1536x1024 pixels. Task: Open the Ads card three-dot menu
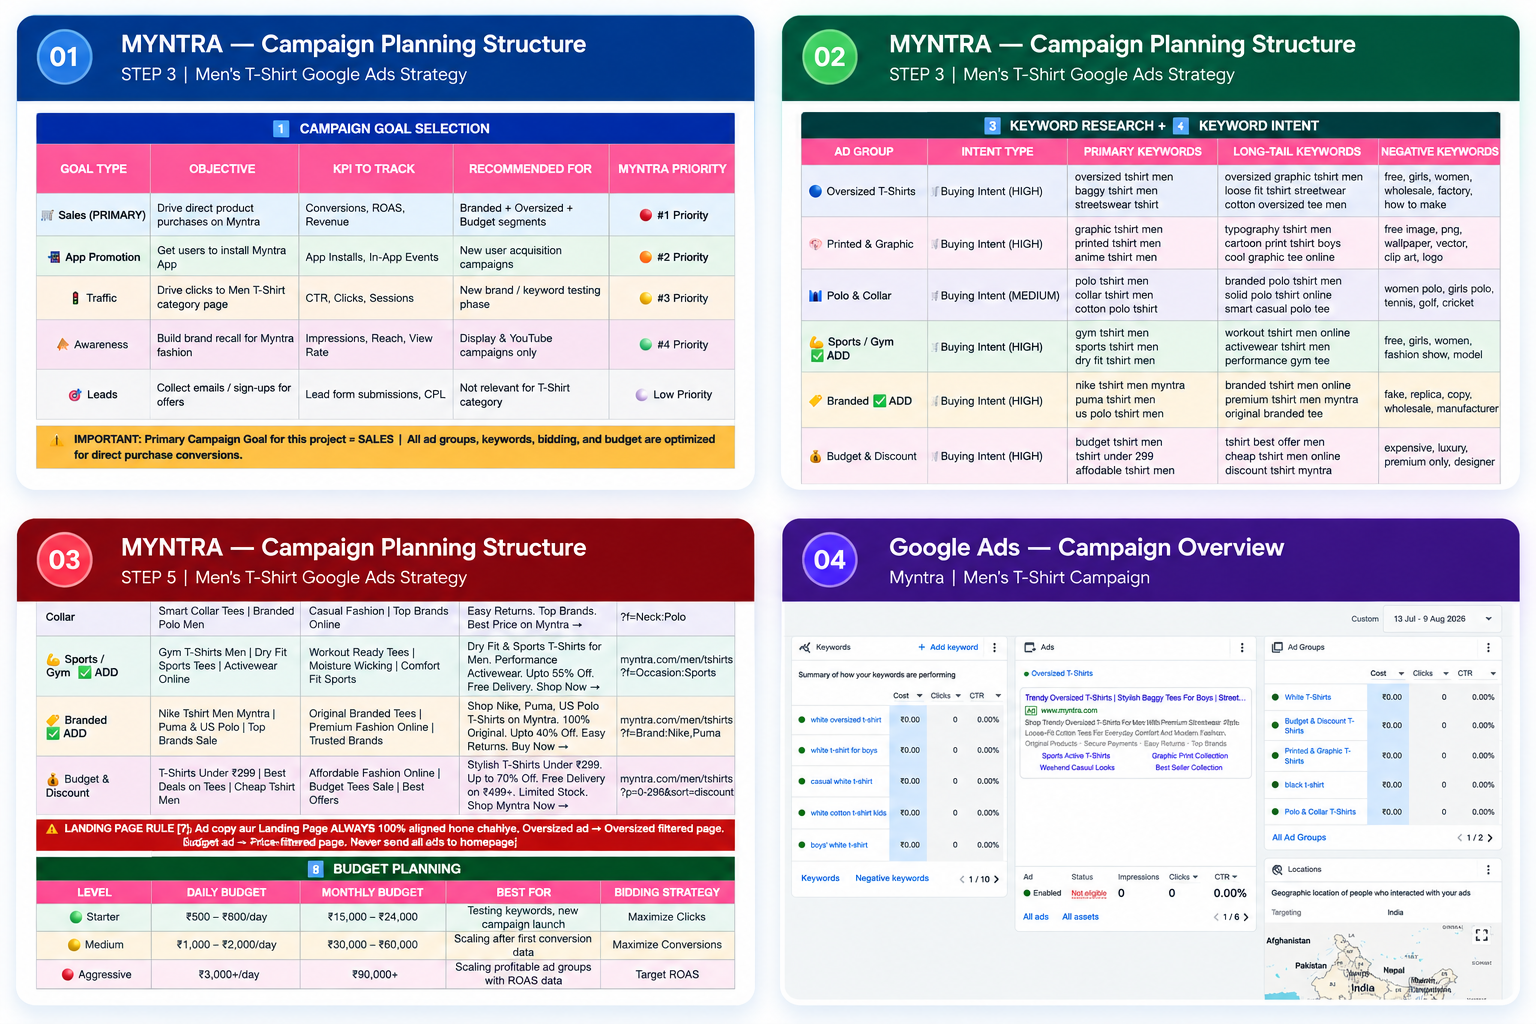pyautogui.click(x=1242, y=647)
